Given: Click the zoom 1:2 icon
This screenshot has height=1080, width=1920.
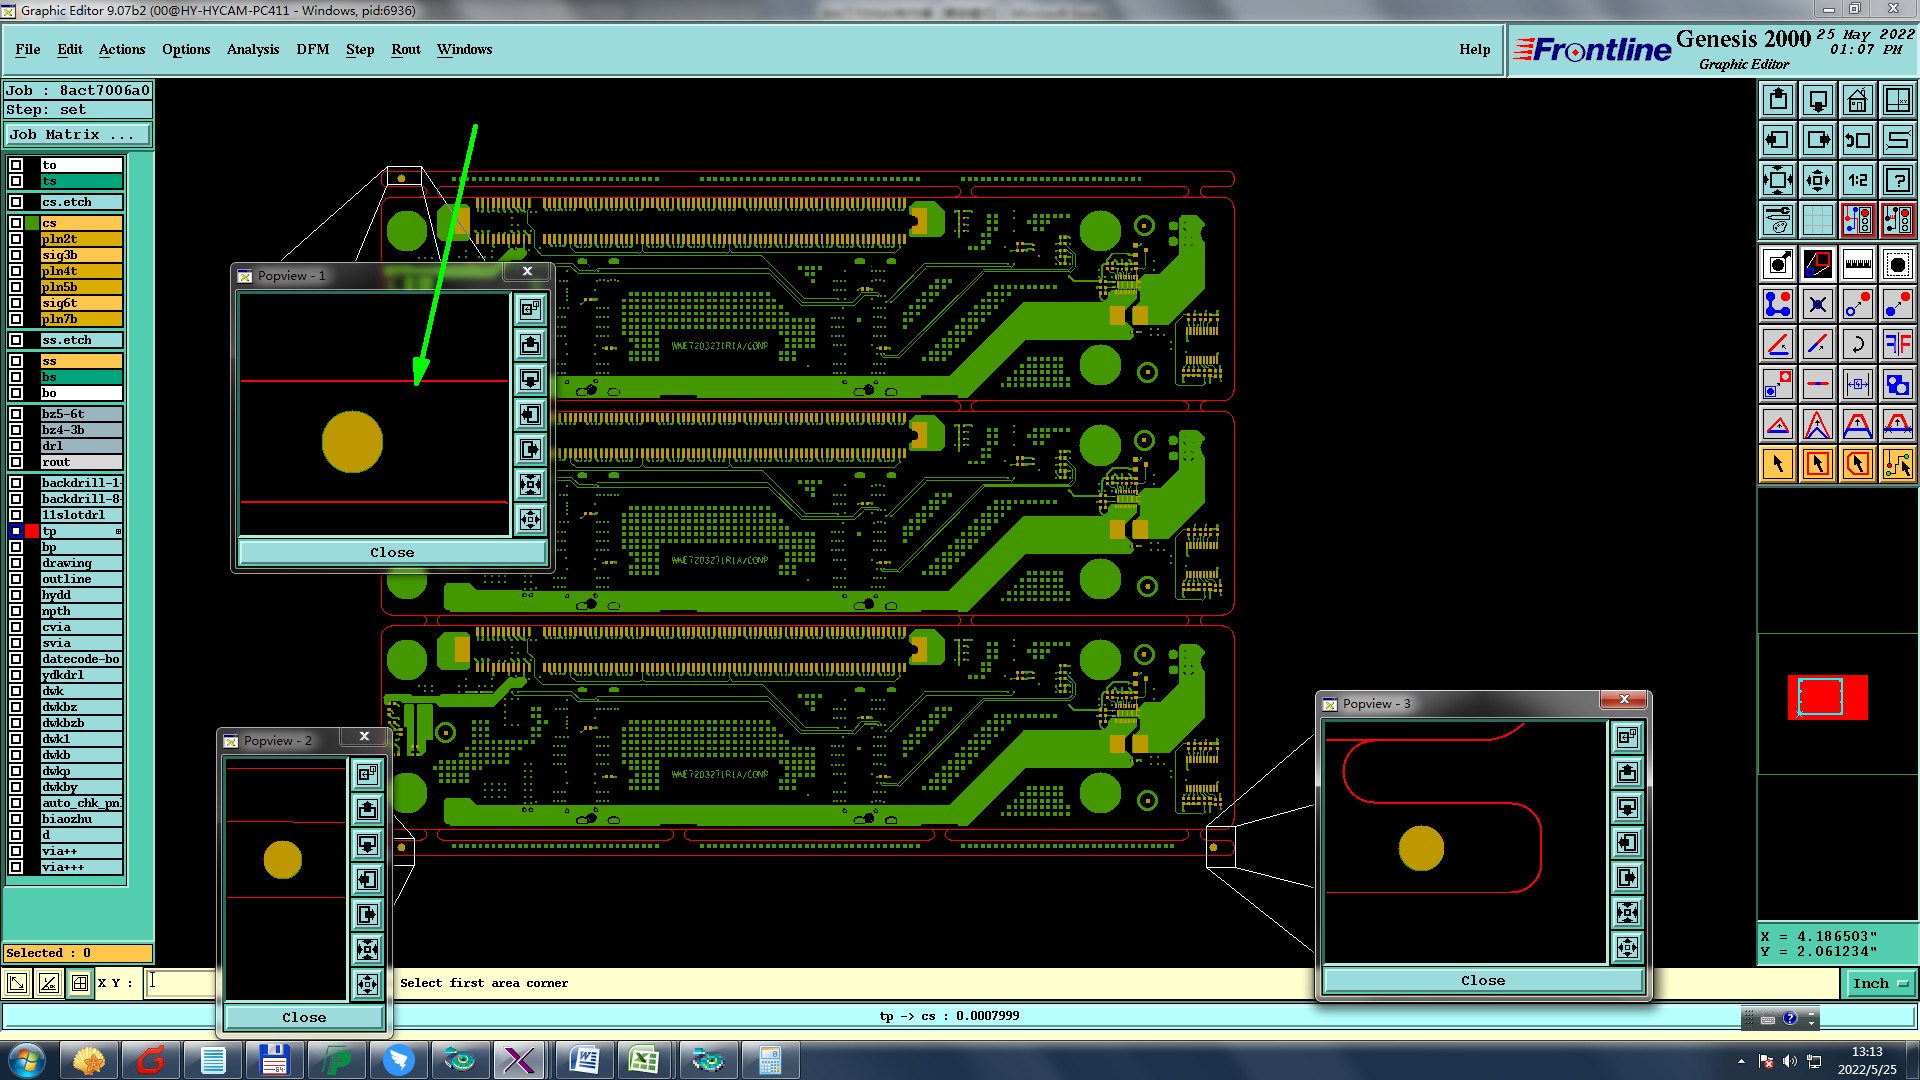Looking at the screenshot, I should [1857, 180].
